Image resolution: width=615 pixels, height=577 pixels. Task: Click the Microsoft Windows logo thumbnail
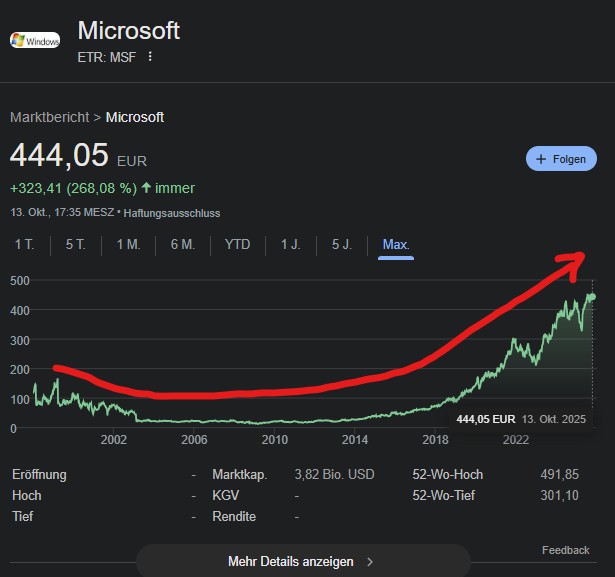35,40
